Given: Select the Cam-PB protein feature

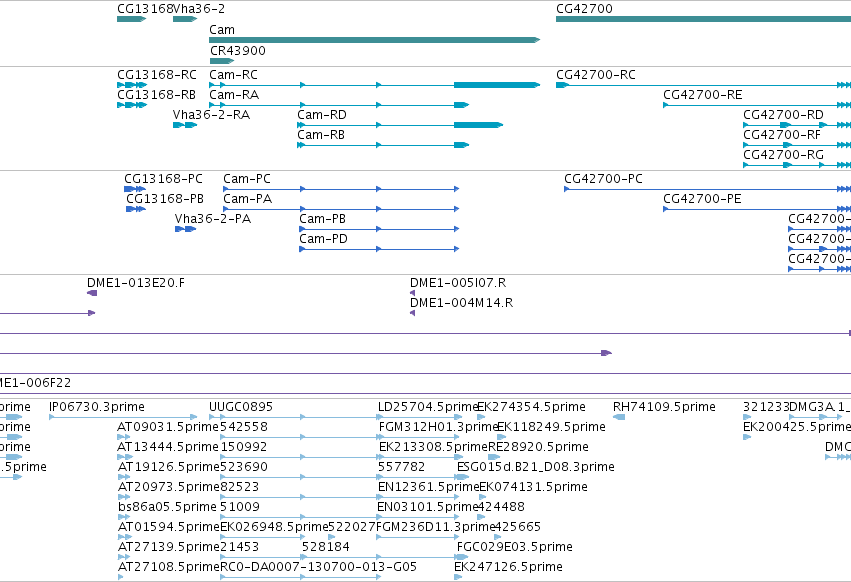Looking at the screenshot, I should click(x=379, y=229).
